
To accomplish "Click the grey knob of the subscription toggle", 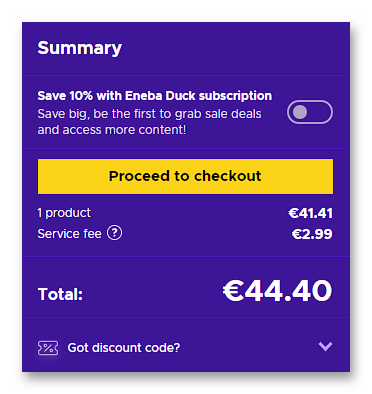I will (x=299, y=112).
